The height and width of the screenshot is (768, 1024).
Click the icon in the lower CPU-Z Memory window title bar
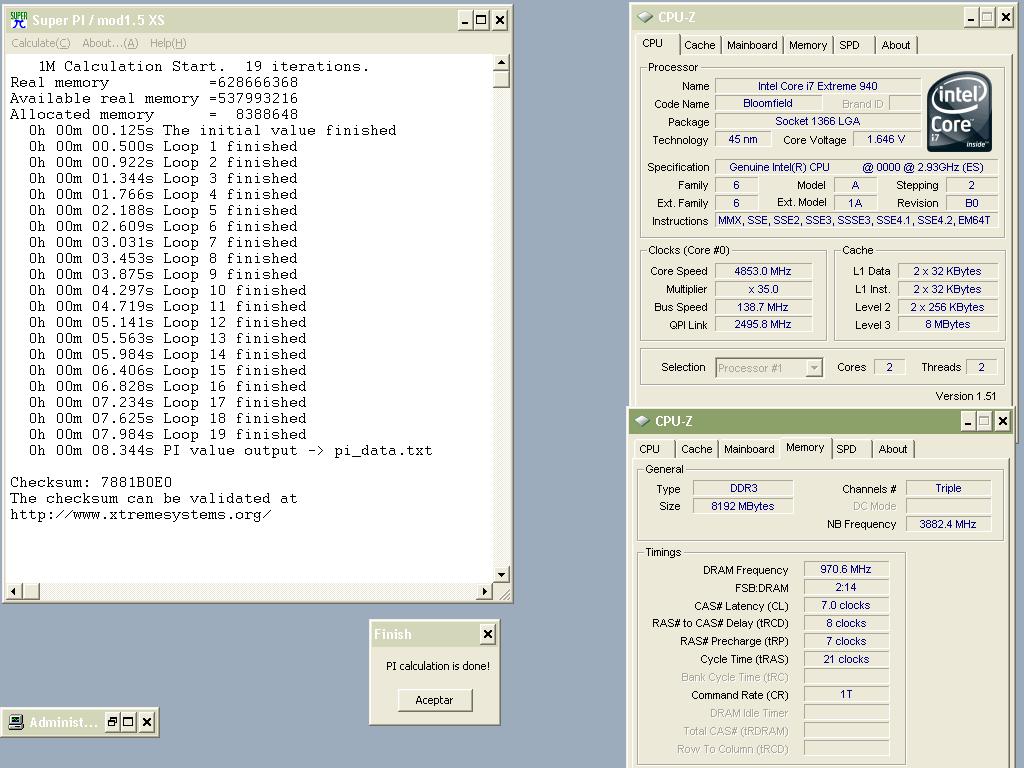tap(643, 421)
